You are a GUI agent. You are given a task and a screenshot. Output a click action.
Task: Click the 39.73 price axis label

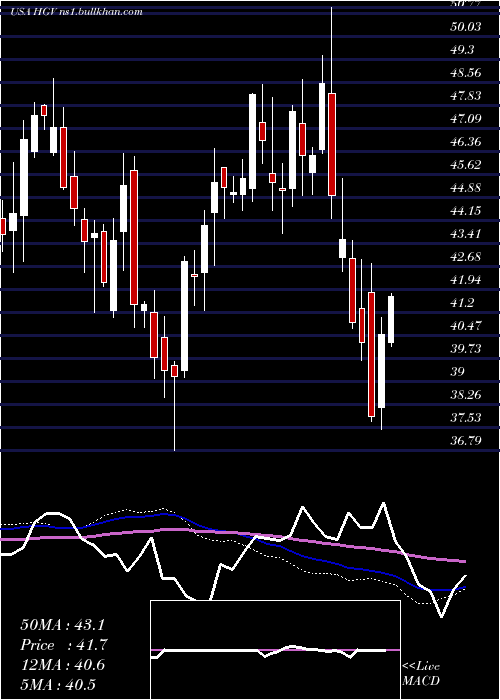466,349
